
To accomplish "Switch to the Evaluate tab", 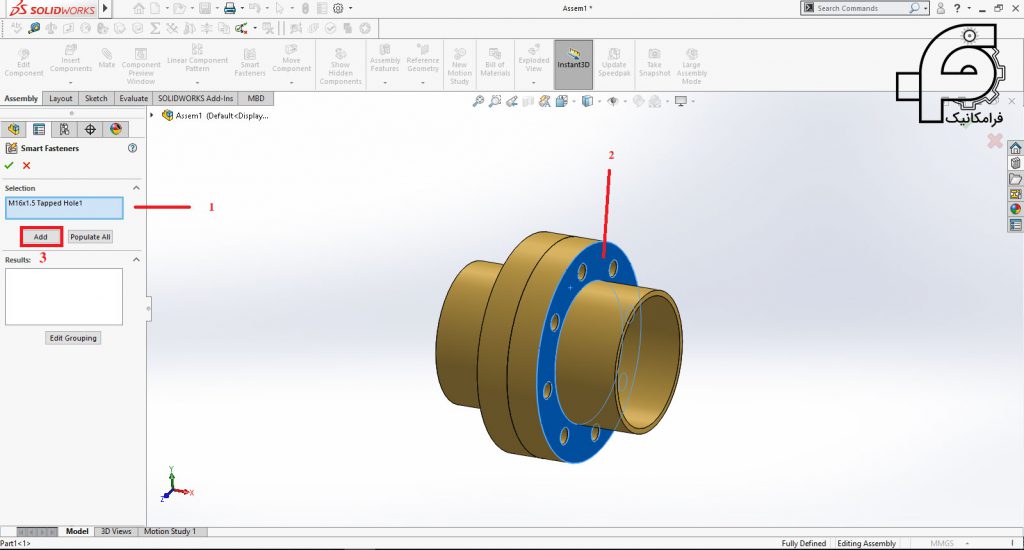I will (x=133, y=99).
